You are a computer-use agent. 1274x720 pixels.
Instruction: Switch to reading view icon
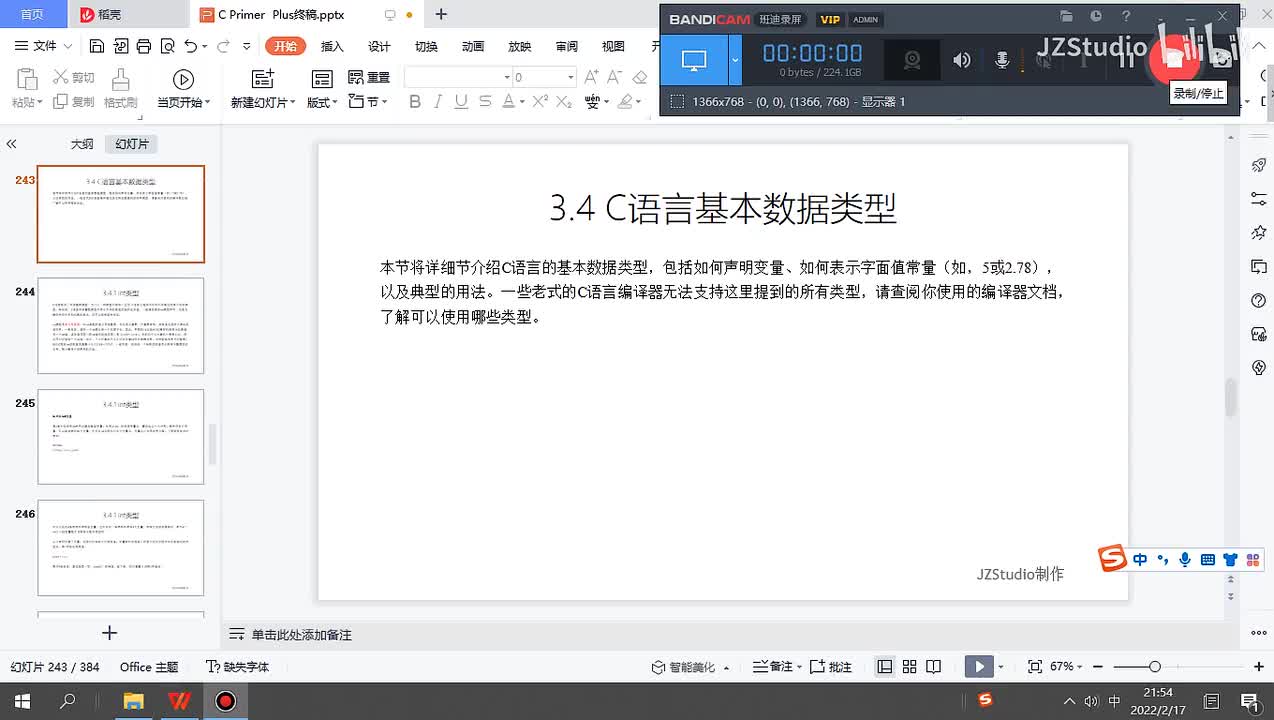click(x=933, y=667)
